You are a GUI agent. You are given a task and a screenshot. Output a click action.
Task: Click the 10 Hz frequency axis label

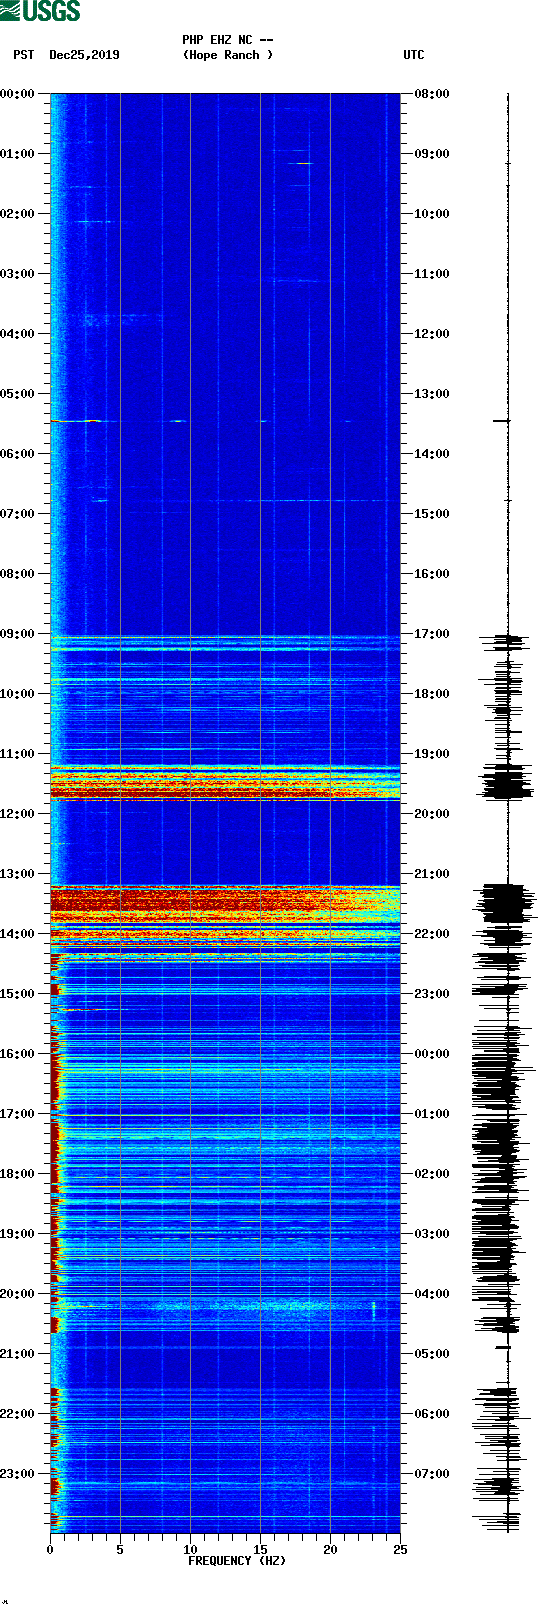pyautogui.click(x=190, y=1550)
